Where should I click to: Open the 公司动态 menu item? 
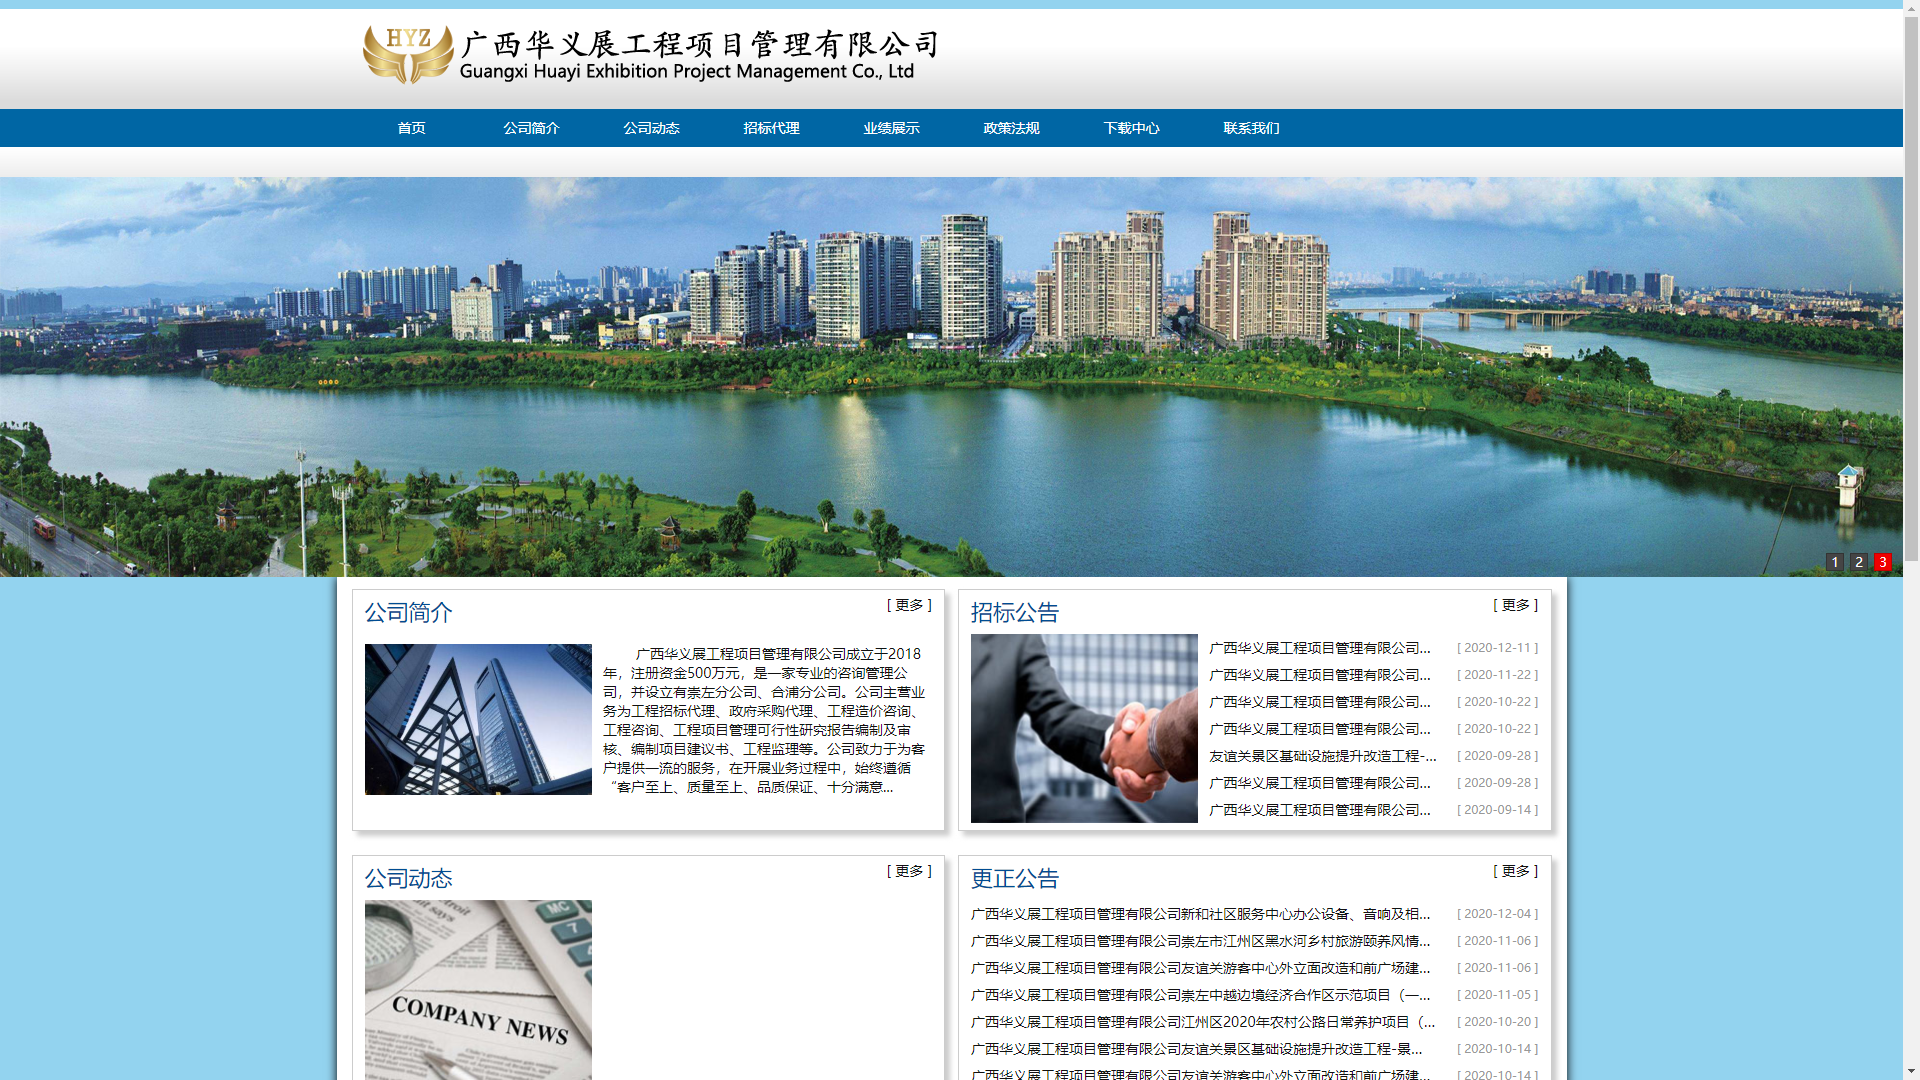(x=650, y=128)
